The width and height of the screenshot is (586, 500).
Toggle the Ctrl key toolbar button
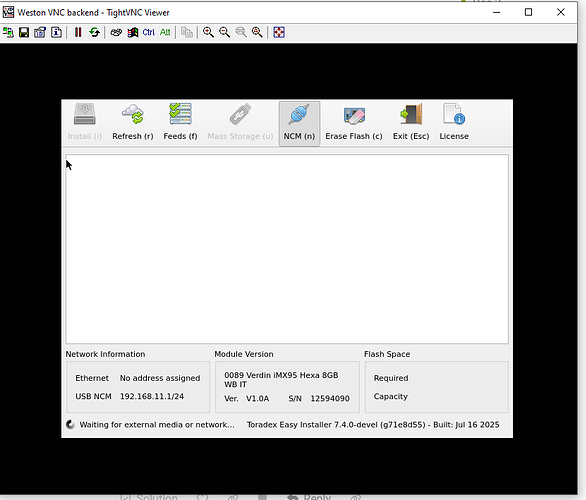(x=148, y=33)
